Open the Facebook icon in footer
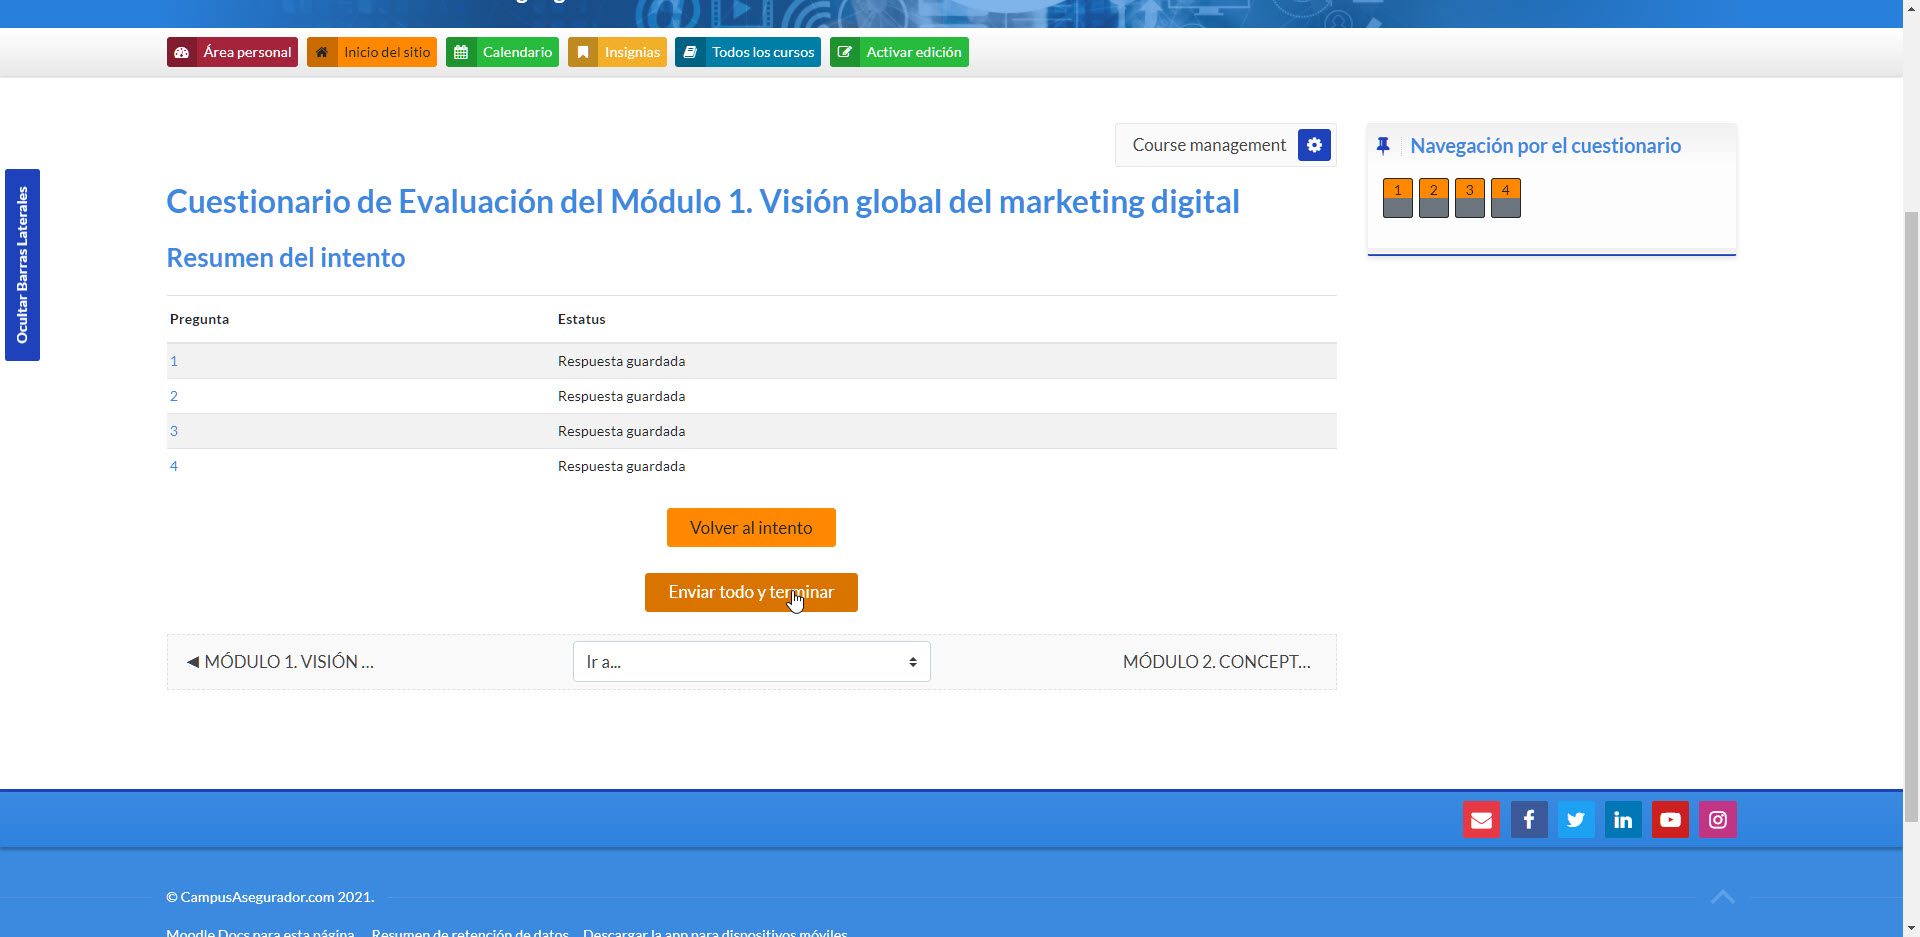Image resolution: width=1920 pixels, height=937 pixels. pos(1528,820)
